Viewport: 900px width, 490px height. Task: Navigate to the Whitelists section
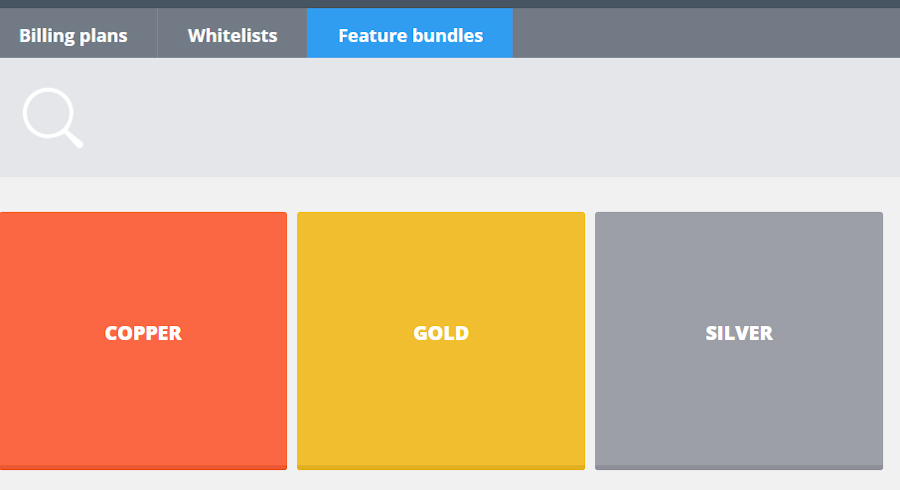[x=232, y=36]
